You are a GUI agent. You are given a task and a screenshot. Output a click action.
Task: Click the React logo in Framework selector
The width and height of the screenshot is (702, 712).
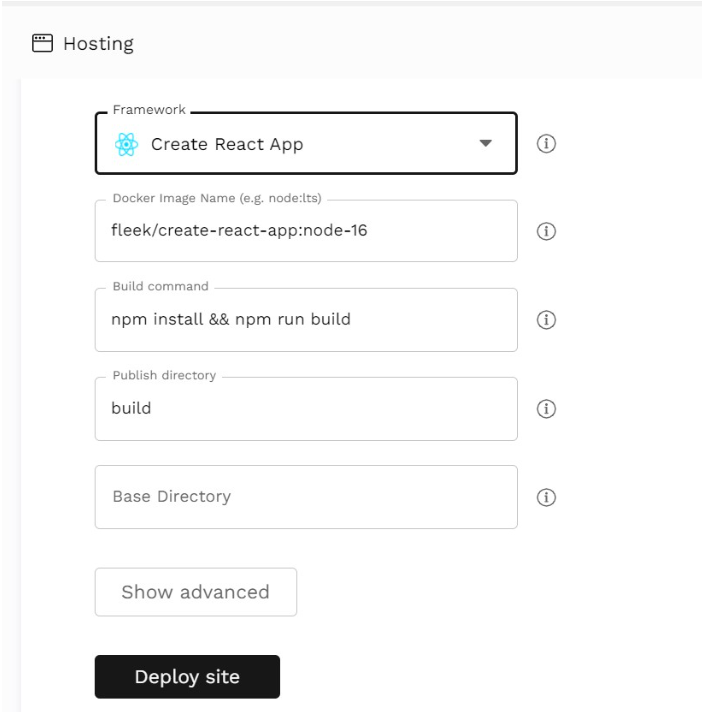pyautogui.click(x=126, y=144)
